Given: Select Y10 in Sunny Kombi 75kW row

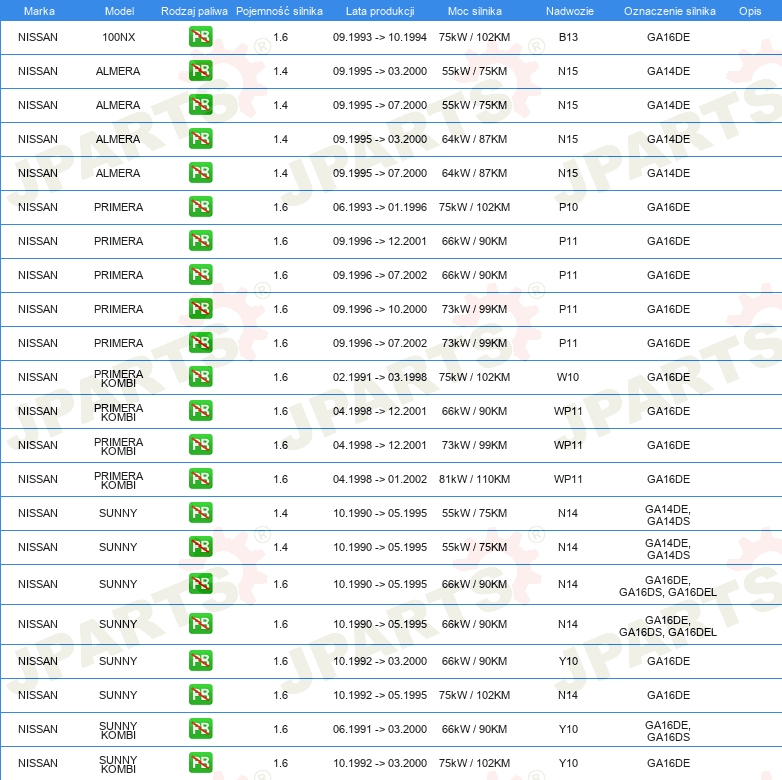Looking at the screenshot, I should coord(568,764).
